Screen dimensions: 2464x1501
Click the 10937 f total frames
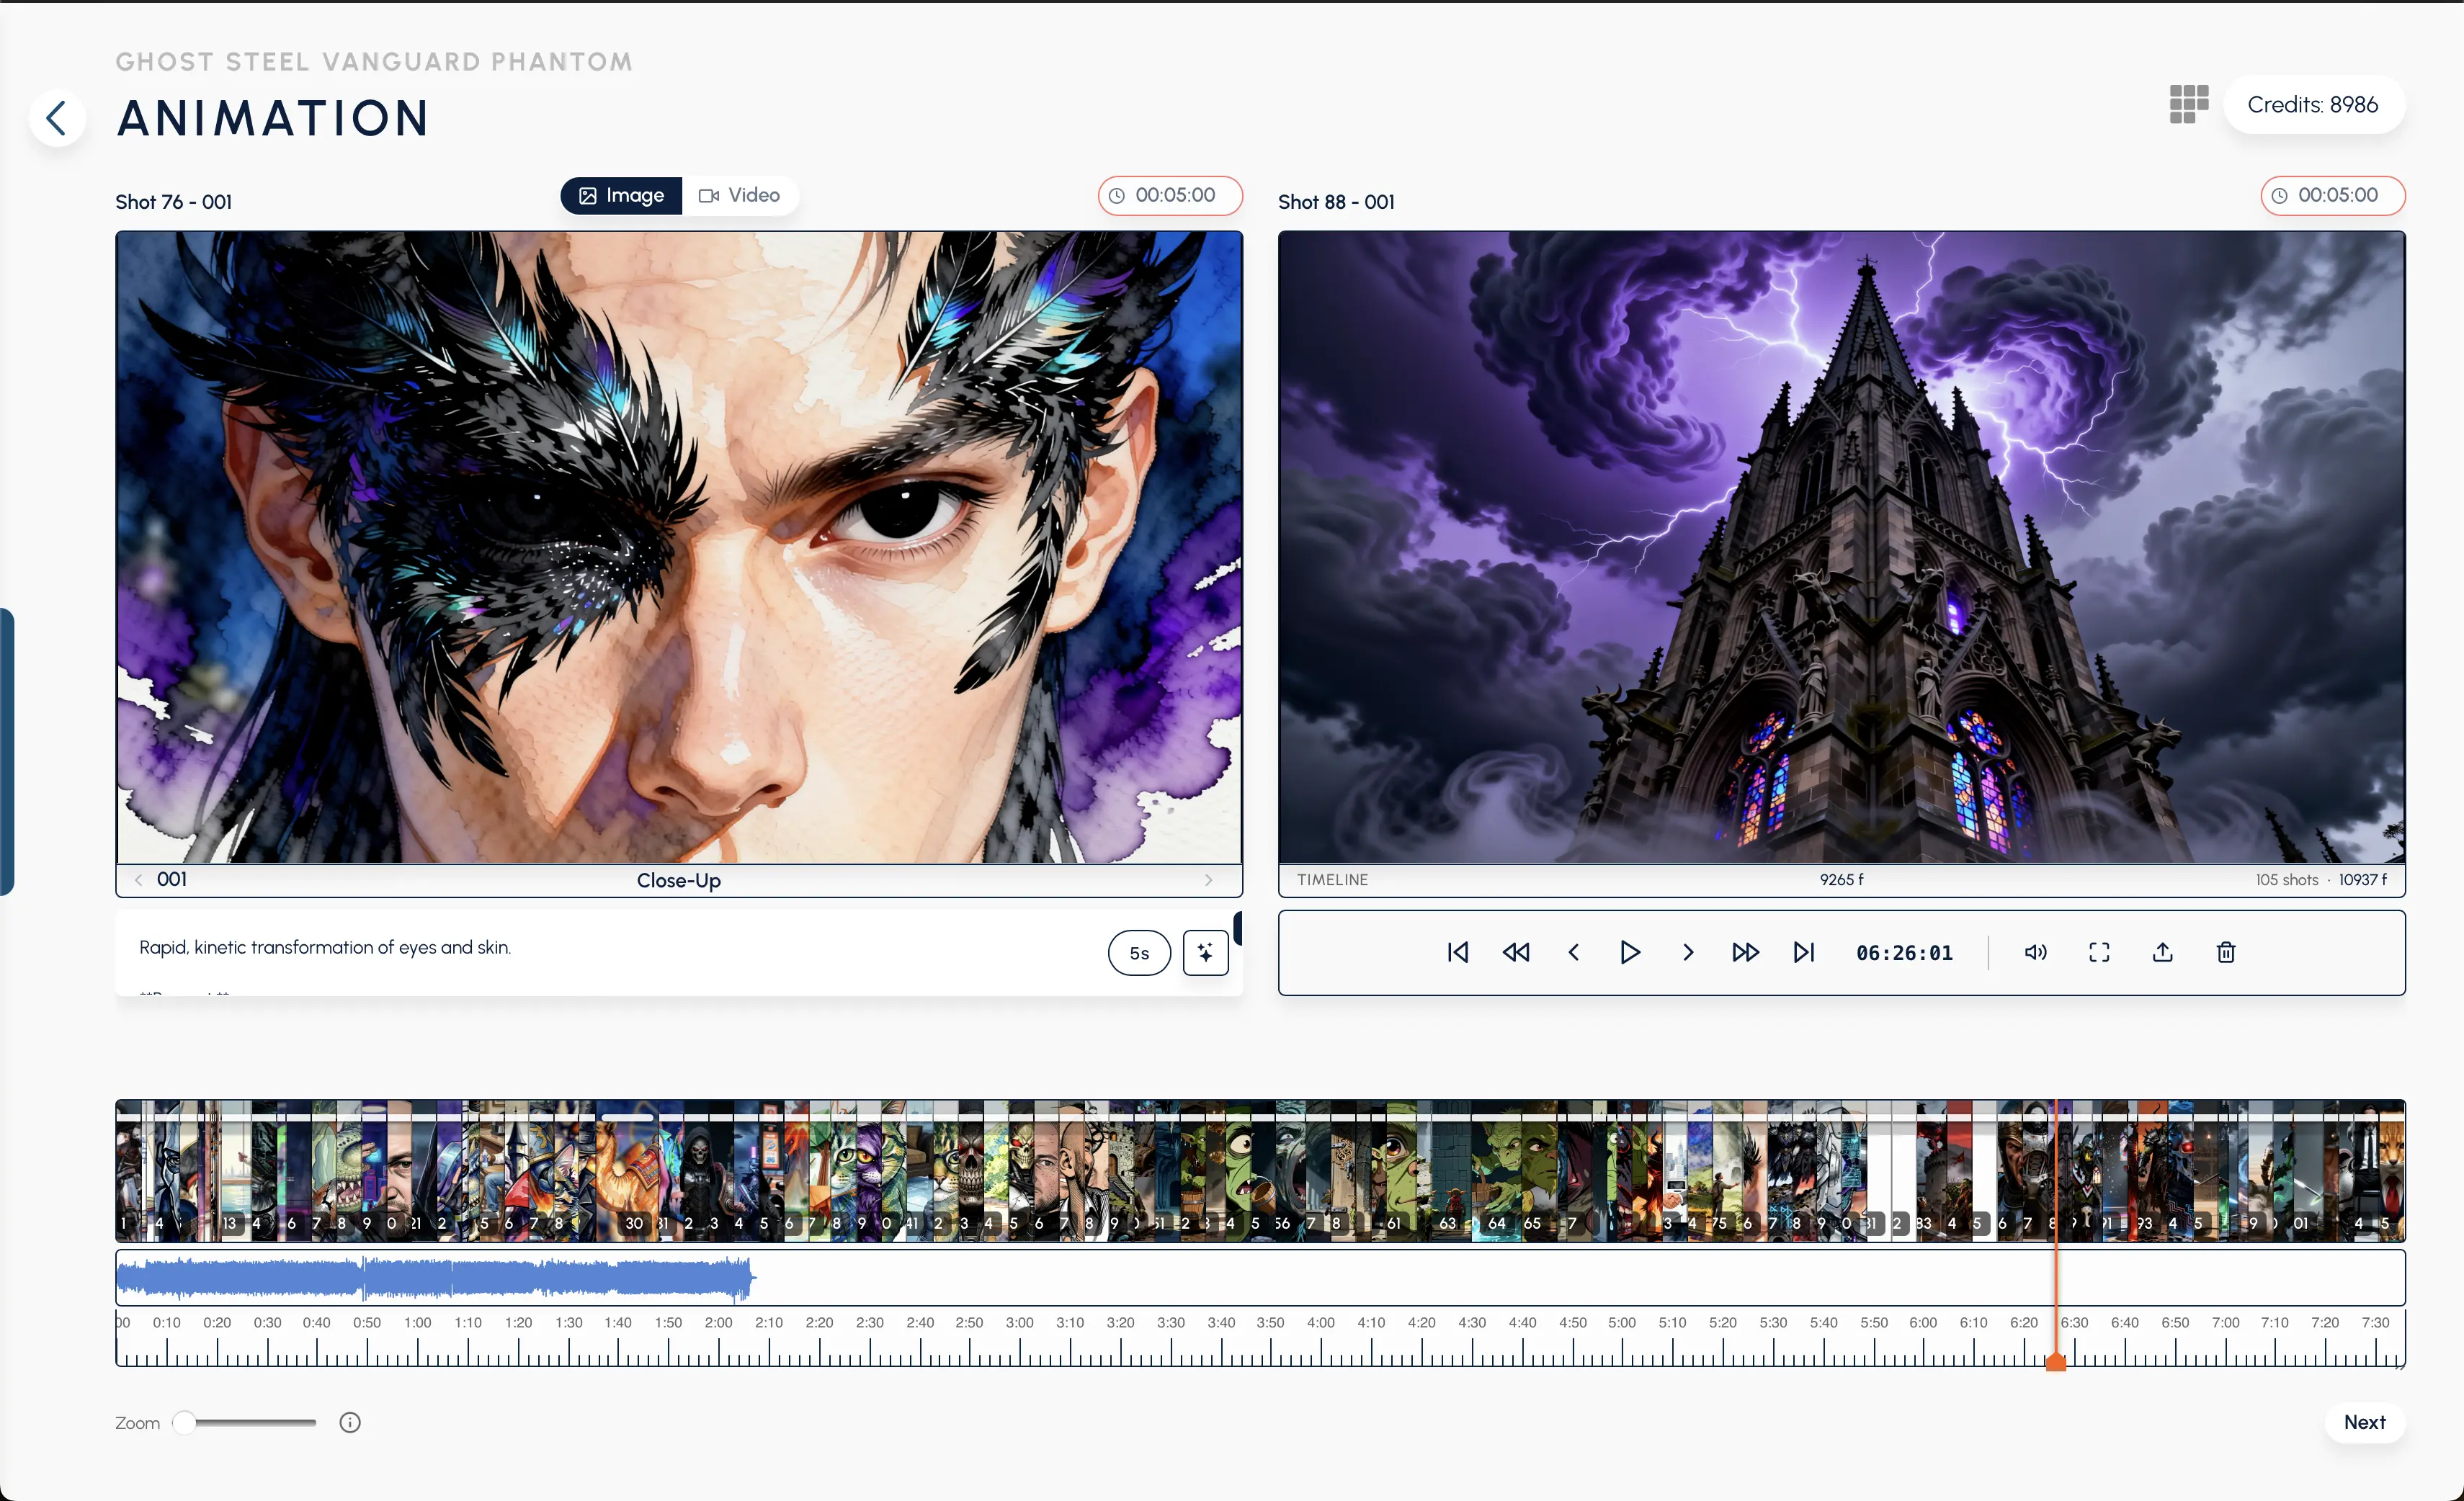pos(2362,879)
